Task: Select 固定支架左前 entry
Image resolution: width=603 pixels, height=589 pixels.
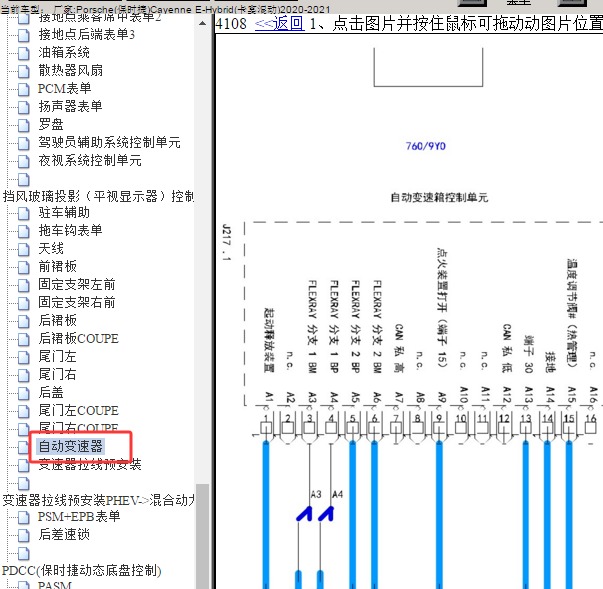Action: point(77,285)
